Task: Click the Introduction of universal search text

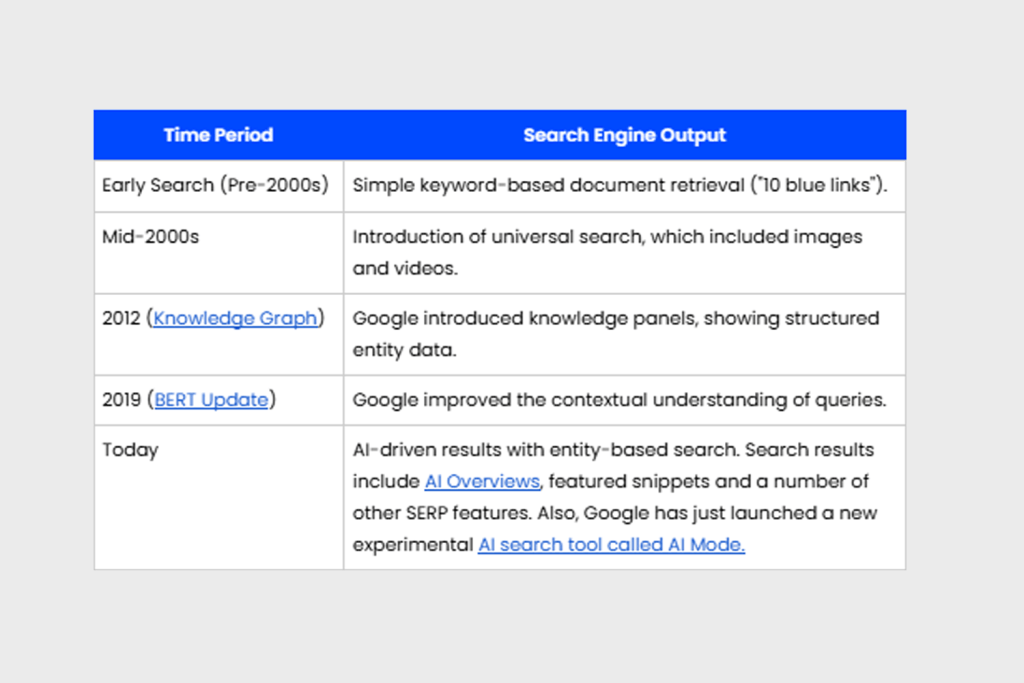Action: [607, 253]
